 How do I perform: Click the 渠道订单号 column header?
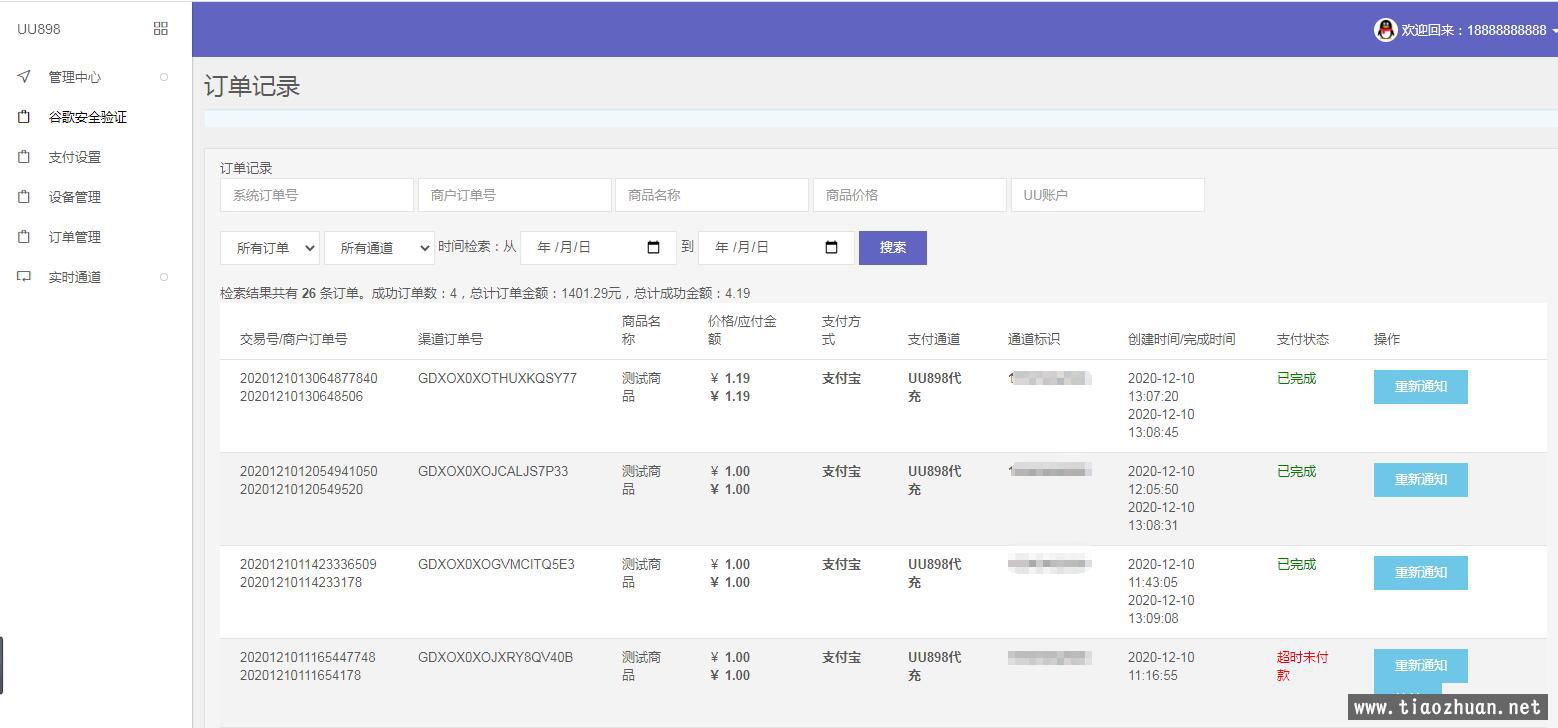450,340
